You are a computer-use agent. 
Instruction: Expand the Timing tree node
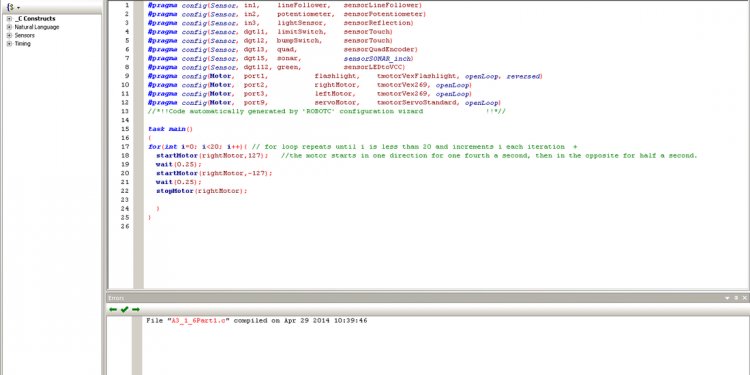9,44
